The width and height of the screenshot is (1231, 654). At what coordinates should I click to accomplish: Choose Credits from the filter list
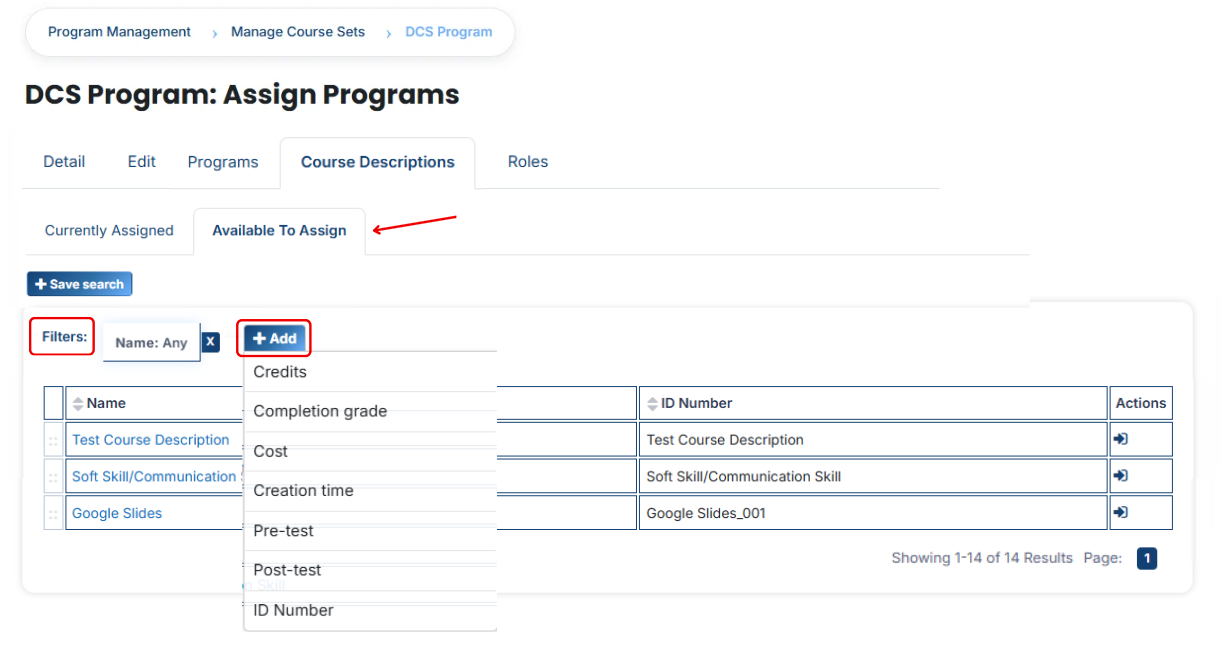tap(370, 372)
